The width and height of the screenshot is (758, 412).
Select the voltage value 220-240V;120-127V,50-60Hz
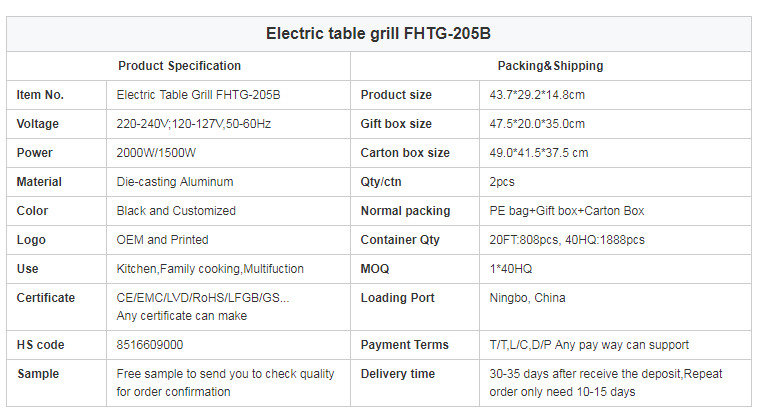click(193, 124)
